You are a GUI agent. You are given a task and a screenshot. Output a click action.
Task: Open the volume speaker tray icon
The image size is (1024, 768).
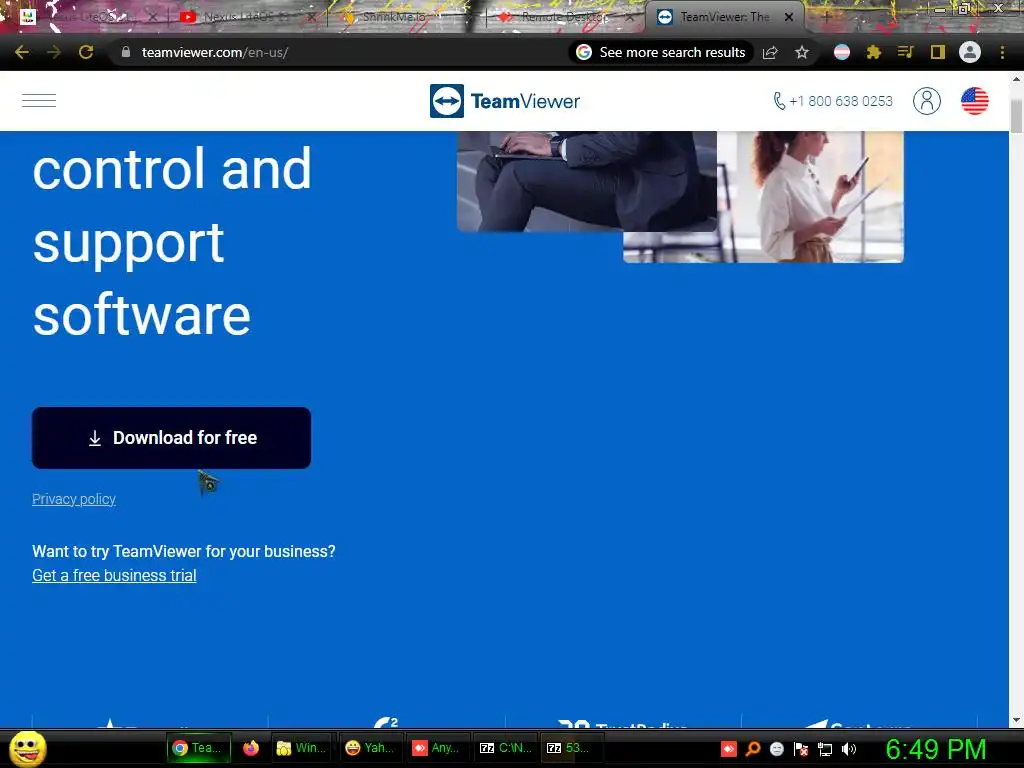[848, 749]
